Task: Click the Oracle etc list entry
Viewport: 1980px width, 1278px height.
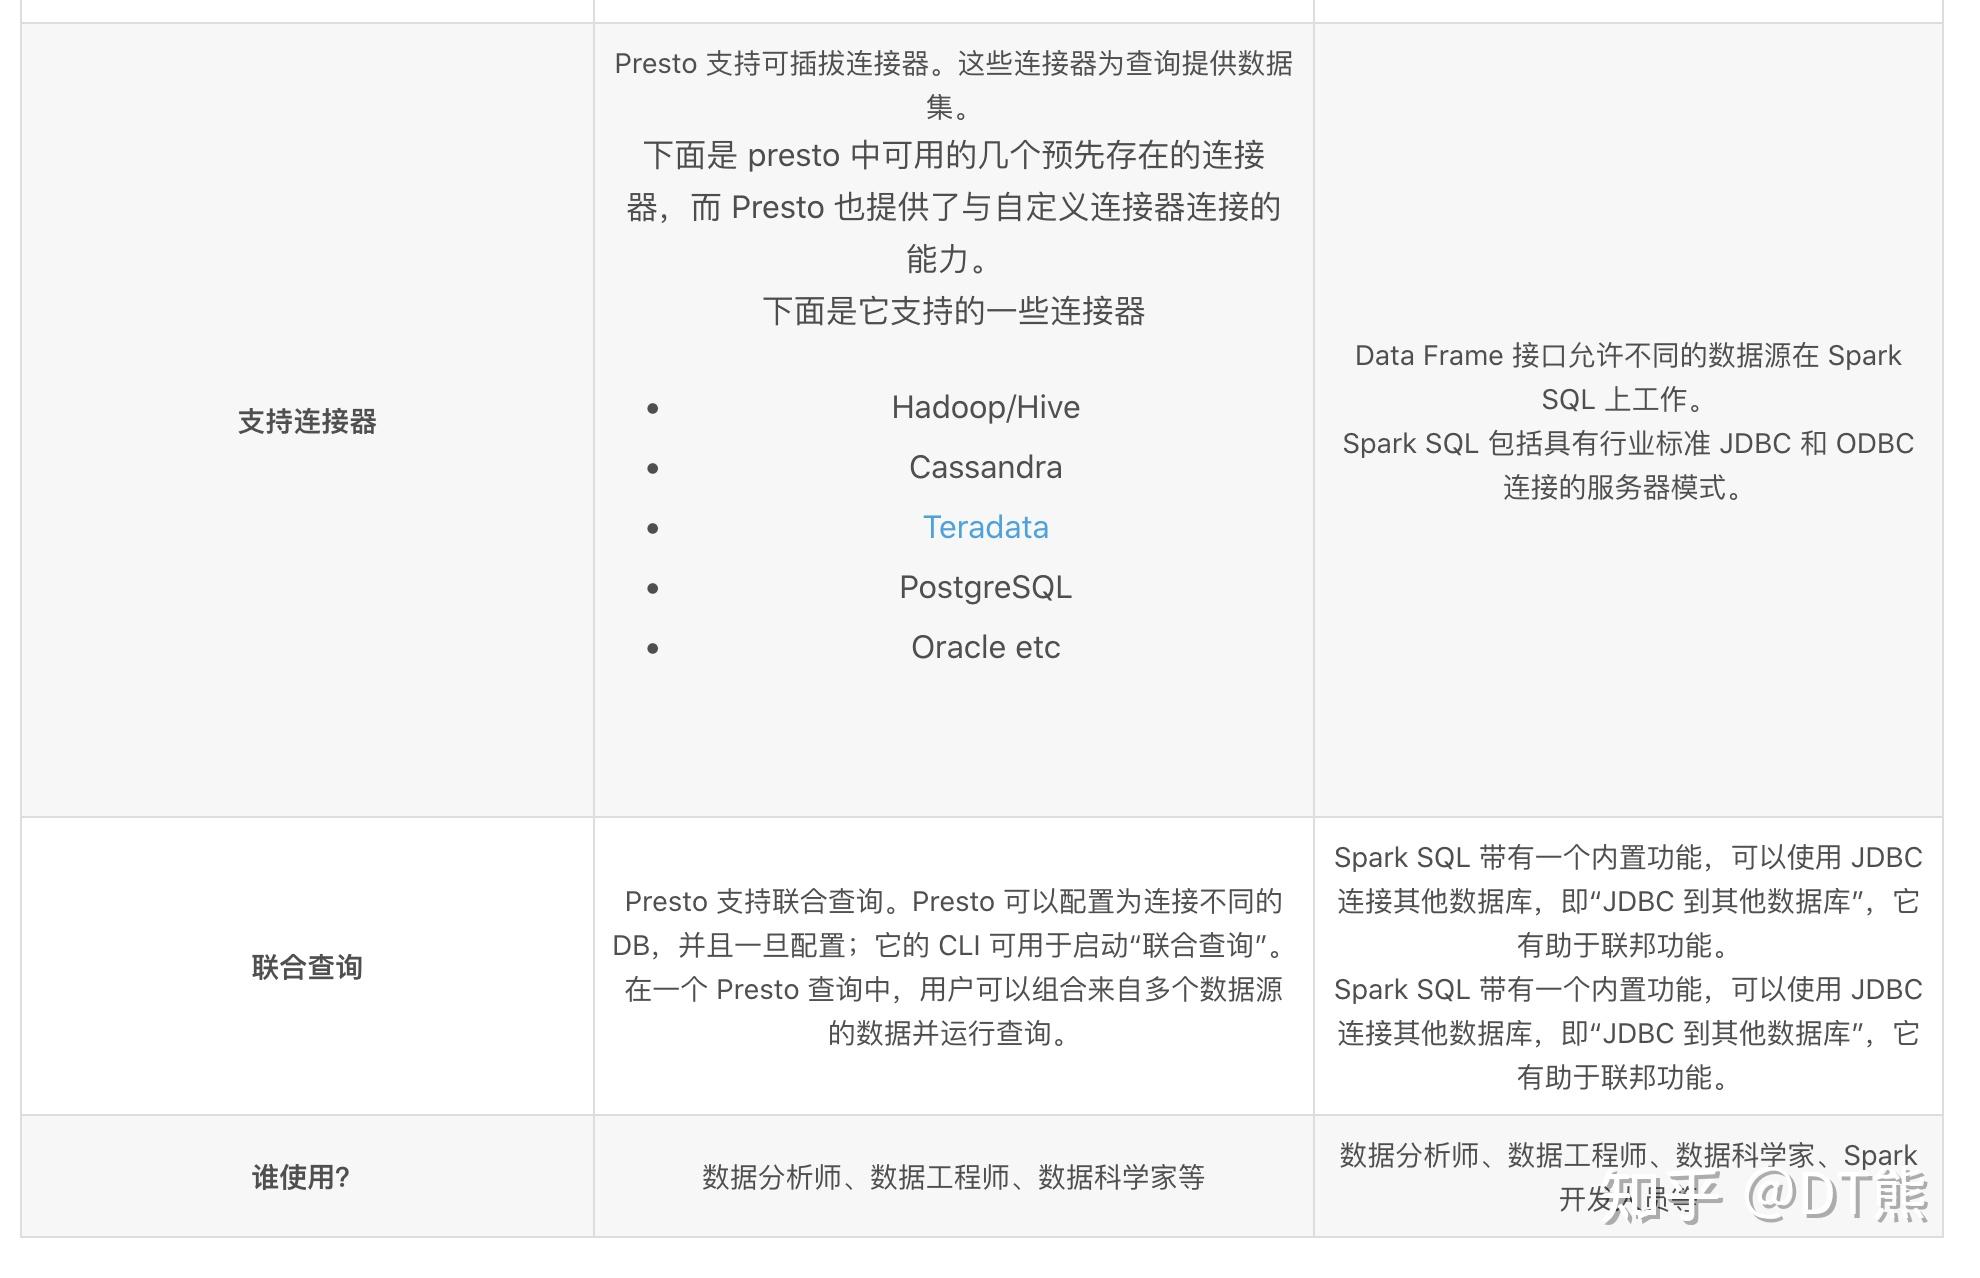Action: pyautogui.click(x=984, y=647)
